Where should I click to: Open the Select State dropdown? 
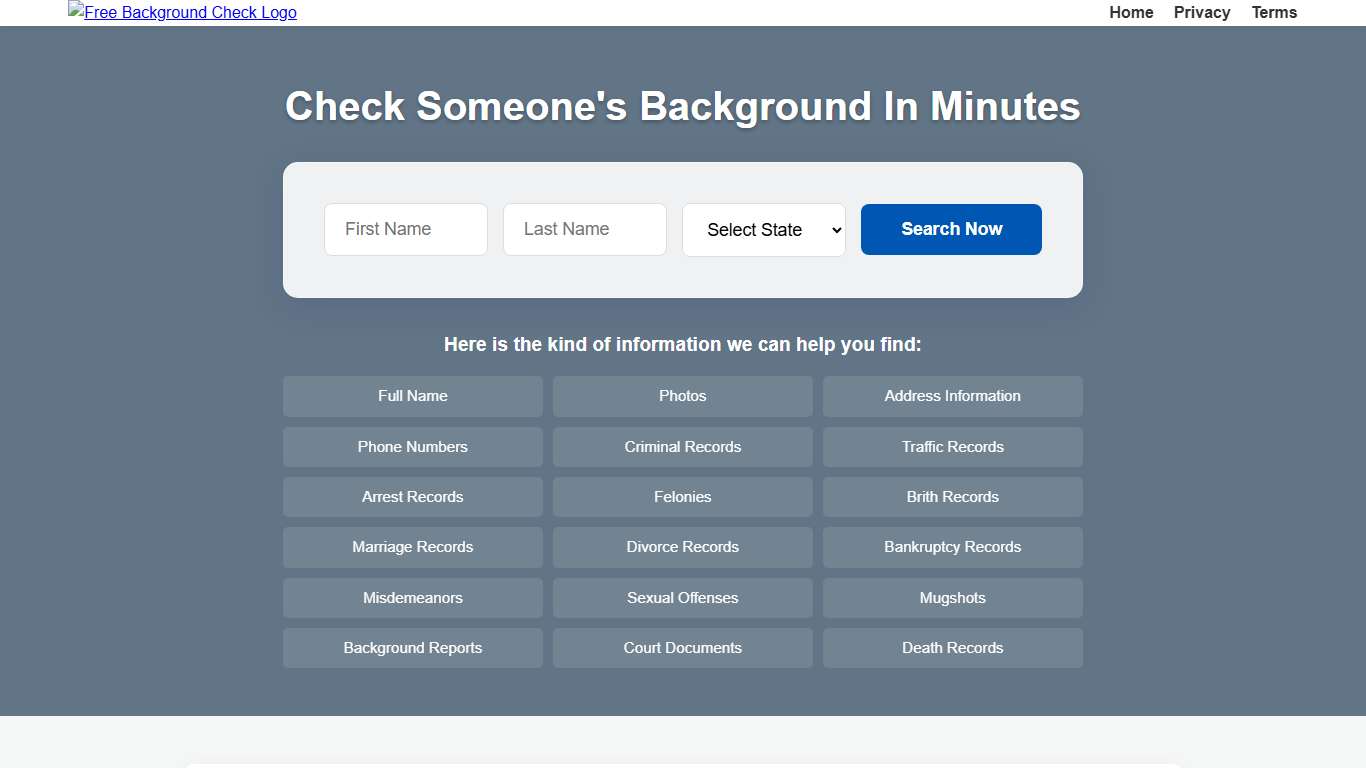click(763, 229)
